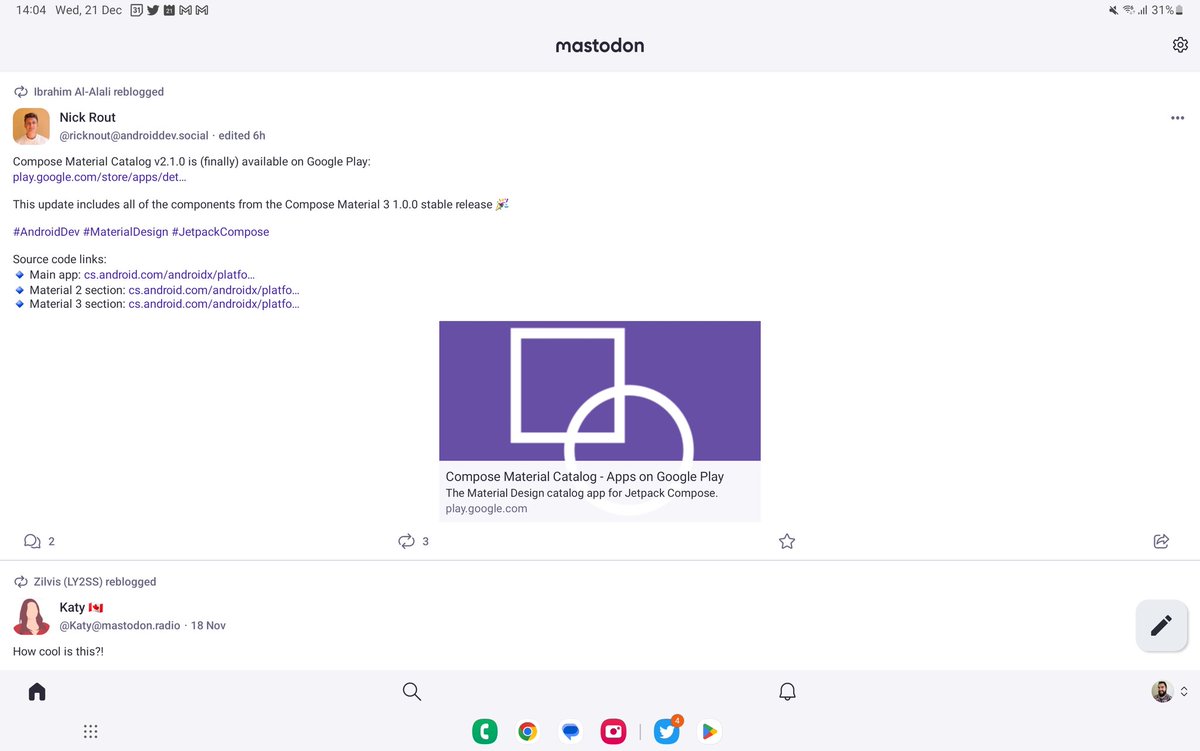Tap the calendar 31 status bar icon

(x=137, y=10)
